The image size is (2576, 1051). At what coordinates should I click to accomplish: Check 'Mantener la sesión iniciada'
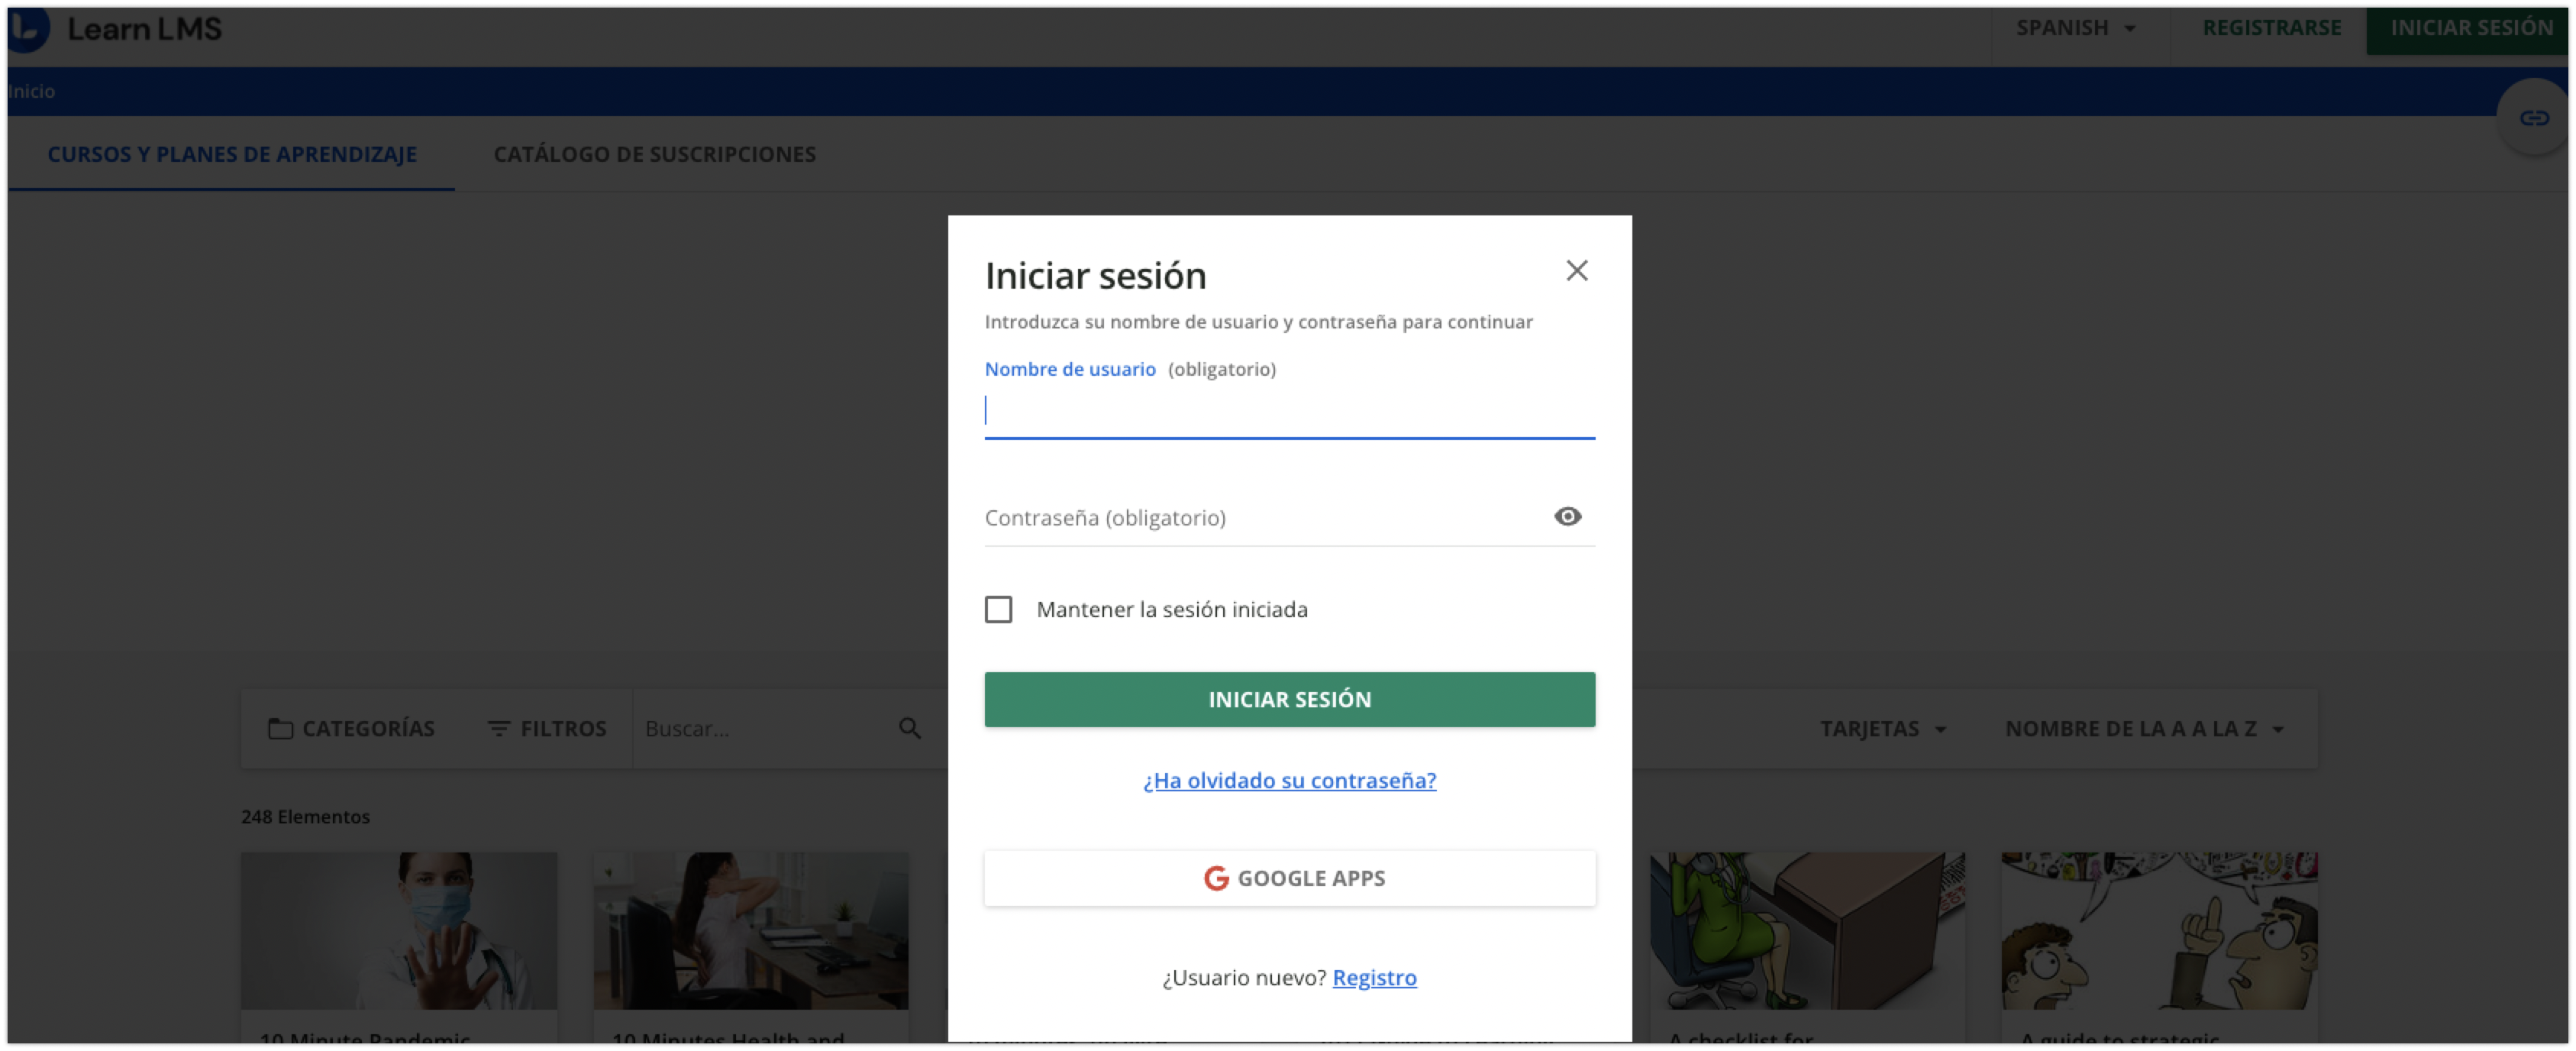(998, 609)
